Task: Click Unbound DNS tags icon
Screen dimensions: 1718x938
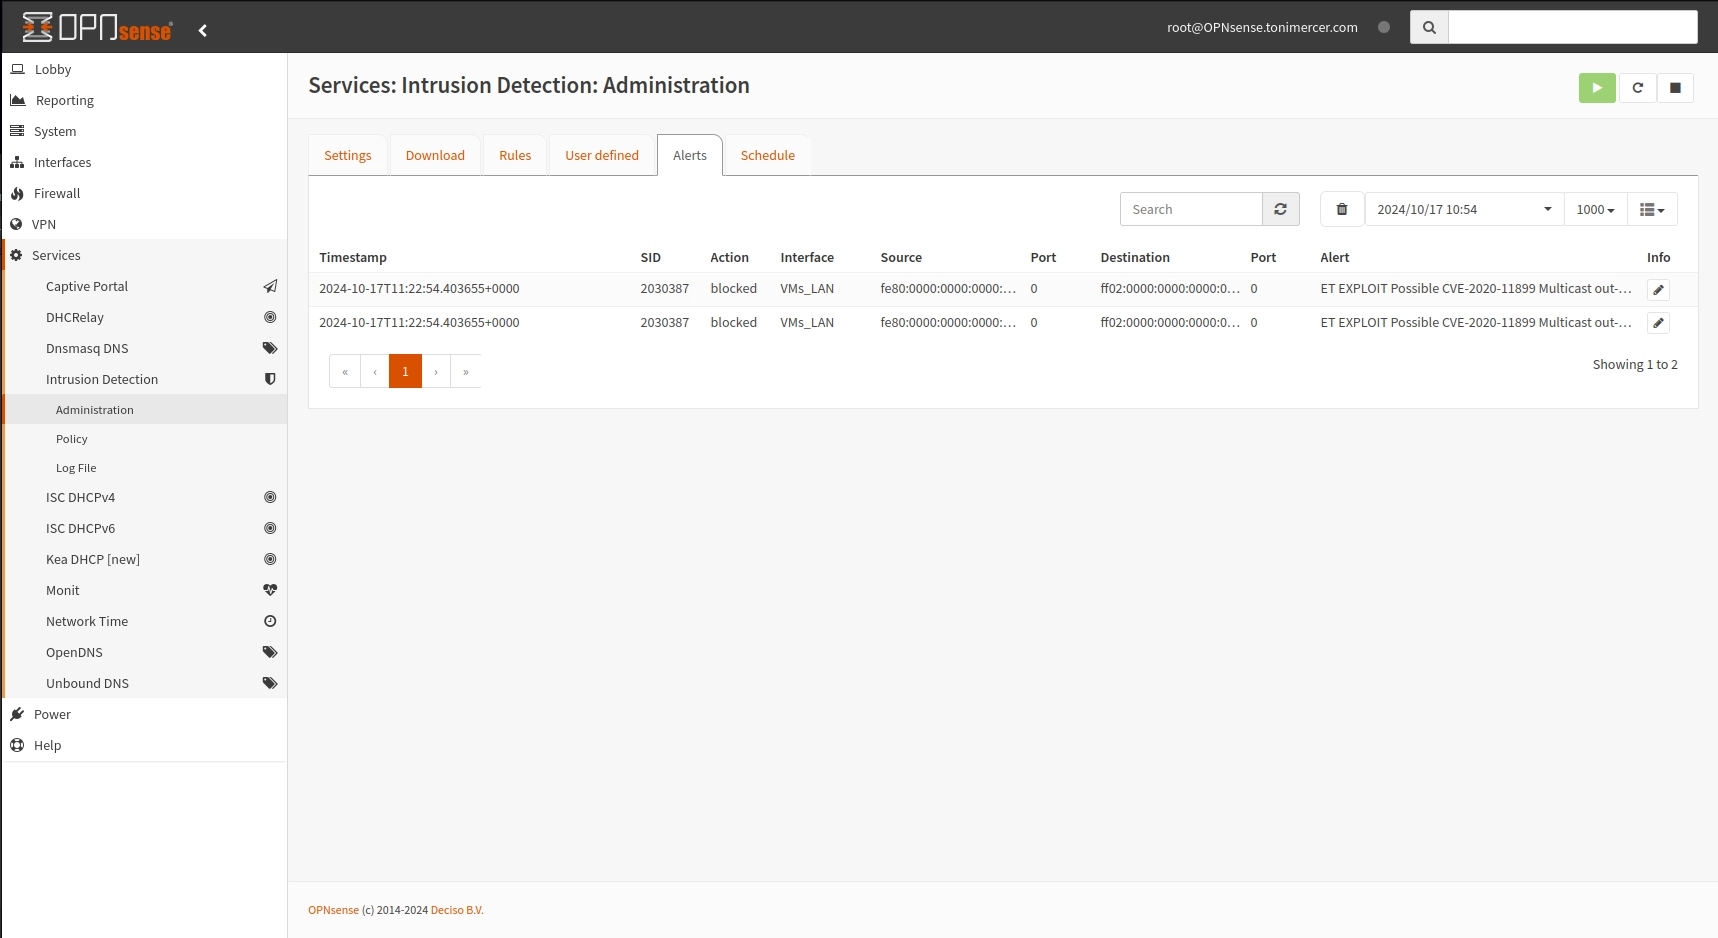Action: click(x=270, y=683)
